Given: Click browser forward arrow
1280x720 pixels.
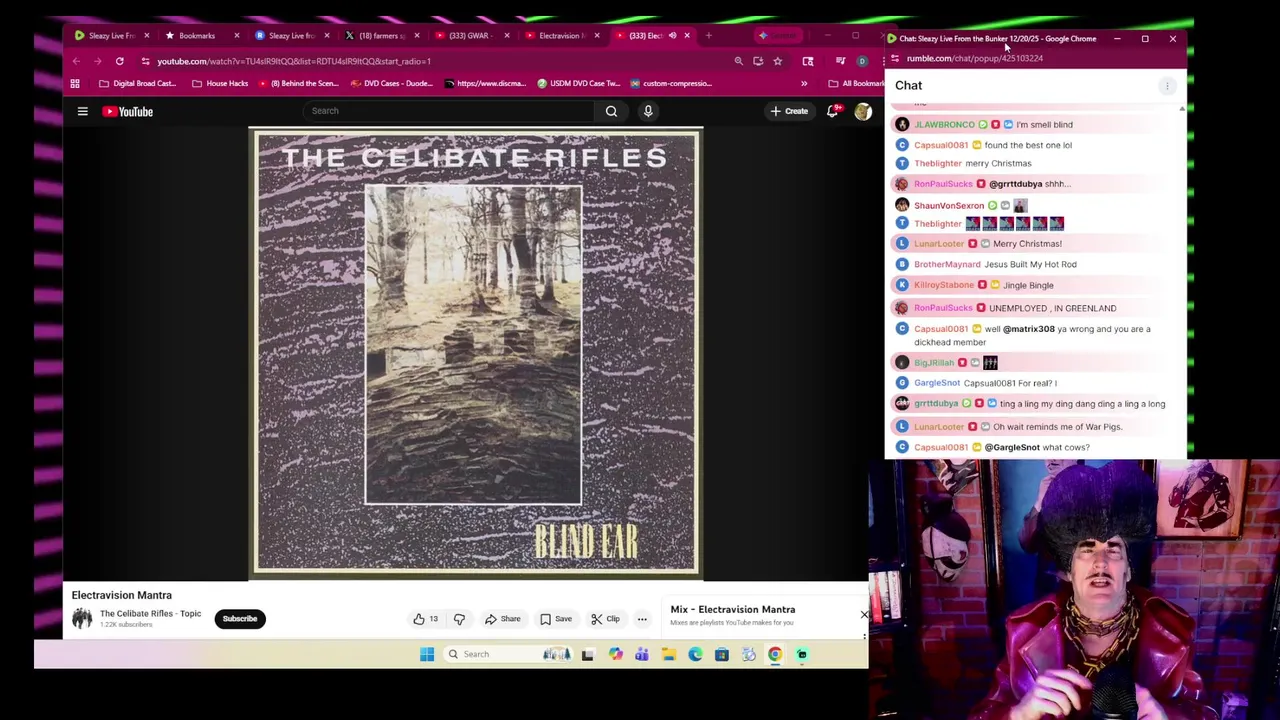Looking at the screenshot, I should pyautogui.click(x=98, y=61).
